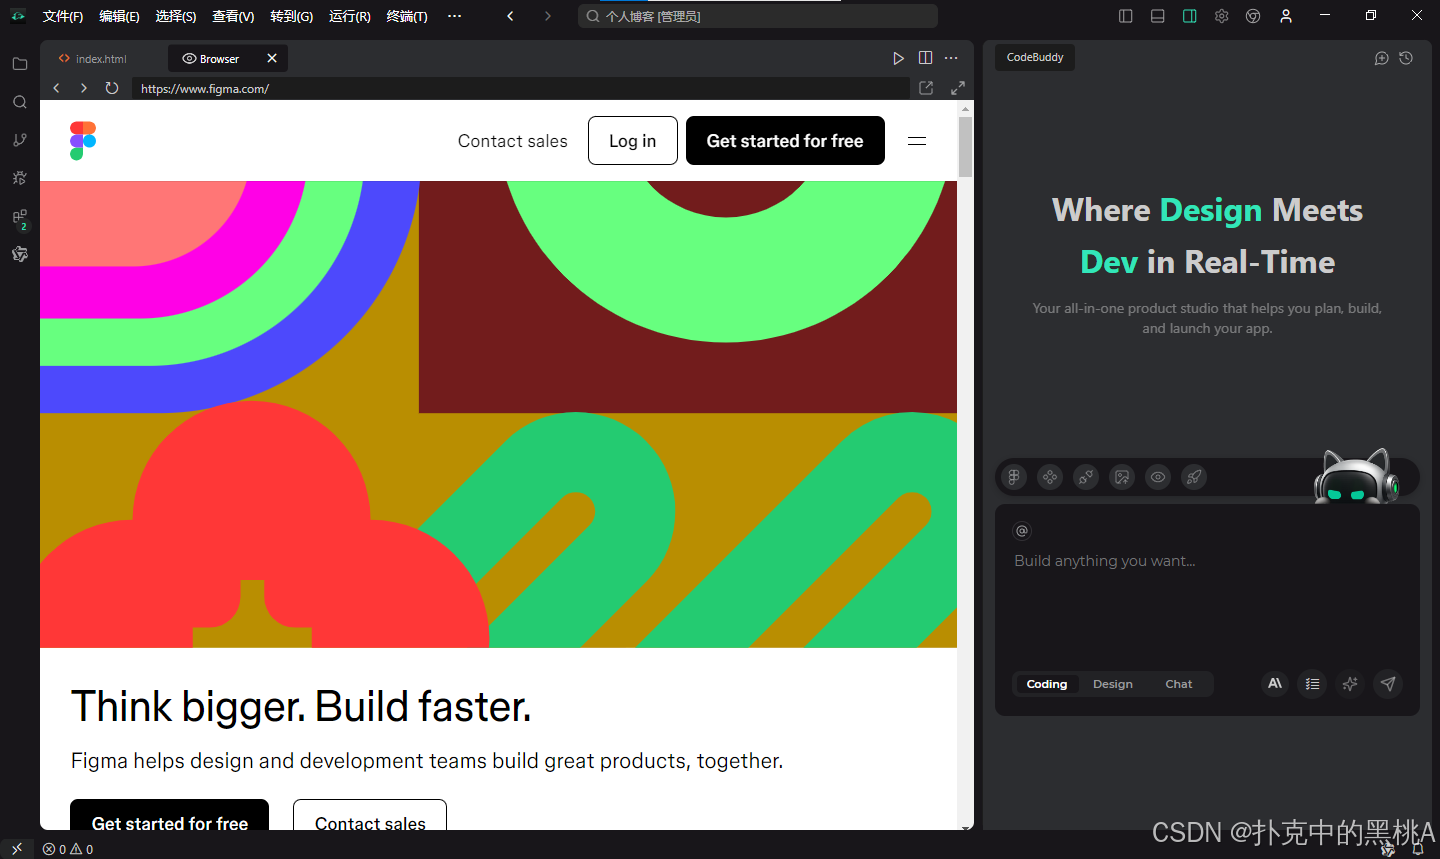This screenshot has width=1440, height=859.
Task: Expand the title bar overflow menu
Action: [x=455, y=16]
